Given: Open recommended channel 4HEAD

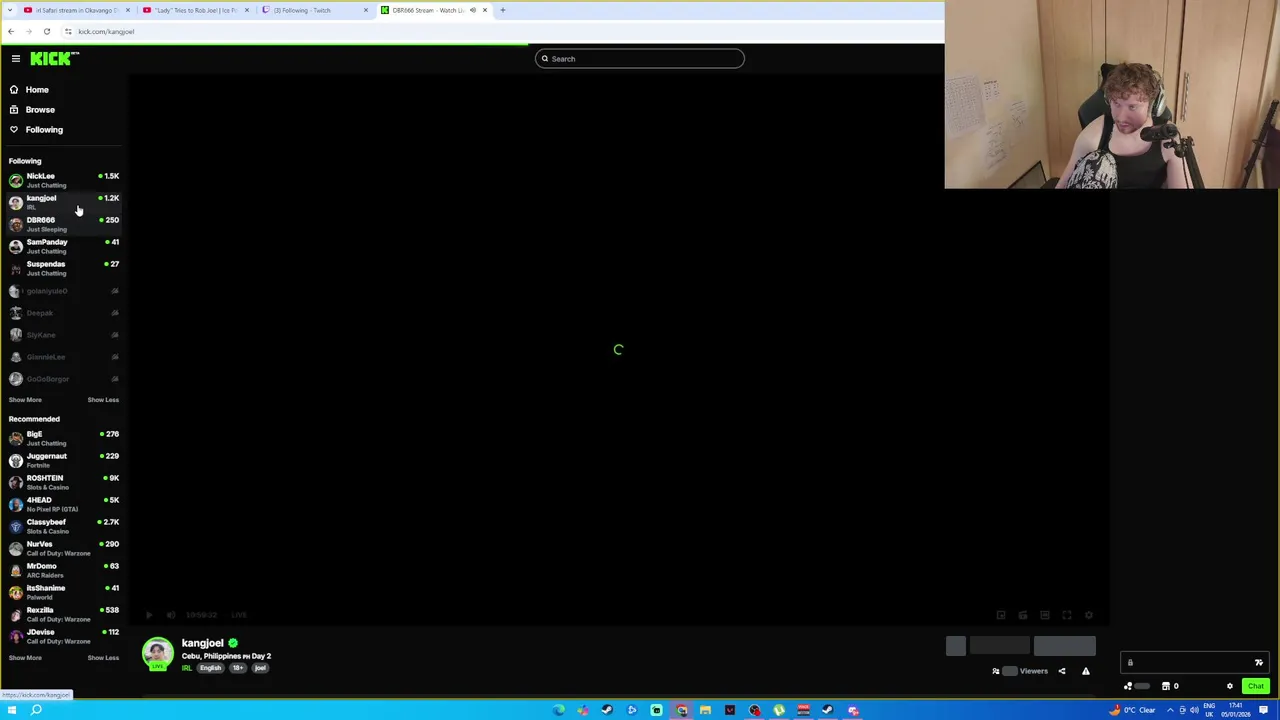Looking at the screenshot, I should point(64,504).
